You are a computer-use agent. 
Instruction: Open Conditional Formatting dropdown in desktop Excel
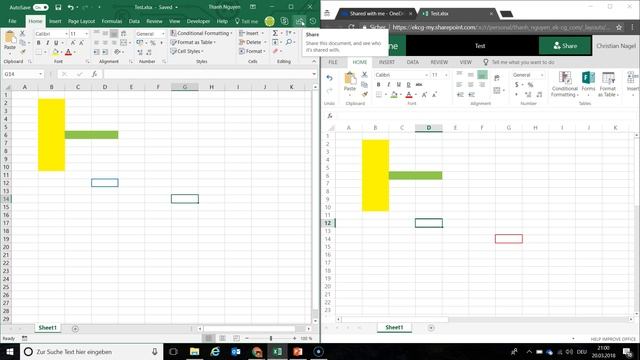tap(201, 33)
